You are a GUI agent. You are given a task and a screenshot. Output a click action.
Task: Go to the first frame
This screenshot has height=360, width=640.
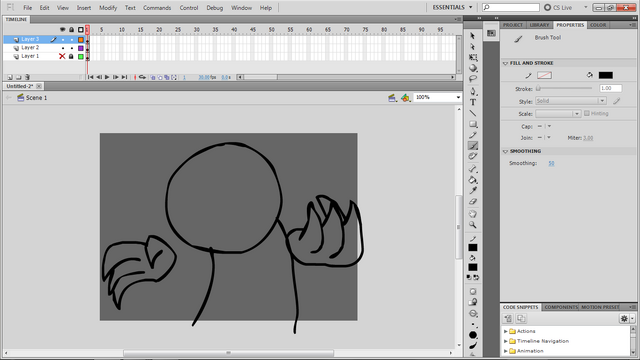91,77
